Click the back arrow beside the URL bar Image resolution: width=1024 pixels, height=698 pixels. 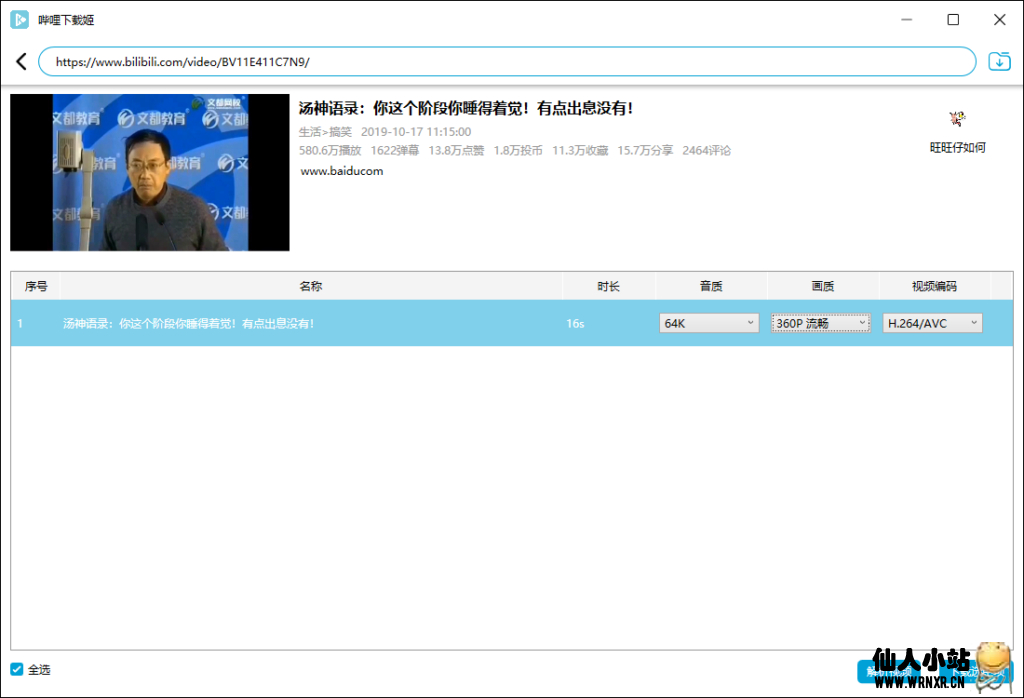point(21,62)
